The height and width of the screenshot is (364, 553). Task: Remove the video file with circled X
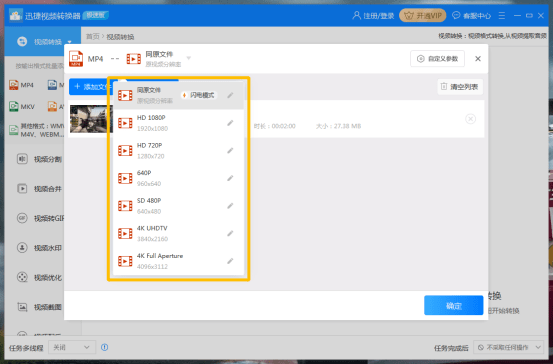click(x=470, y=119)
